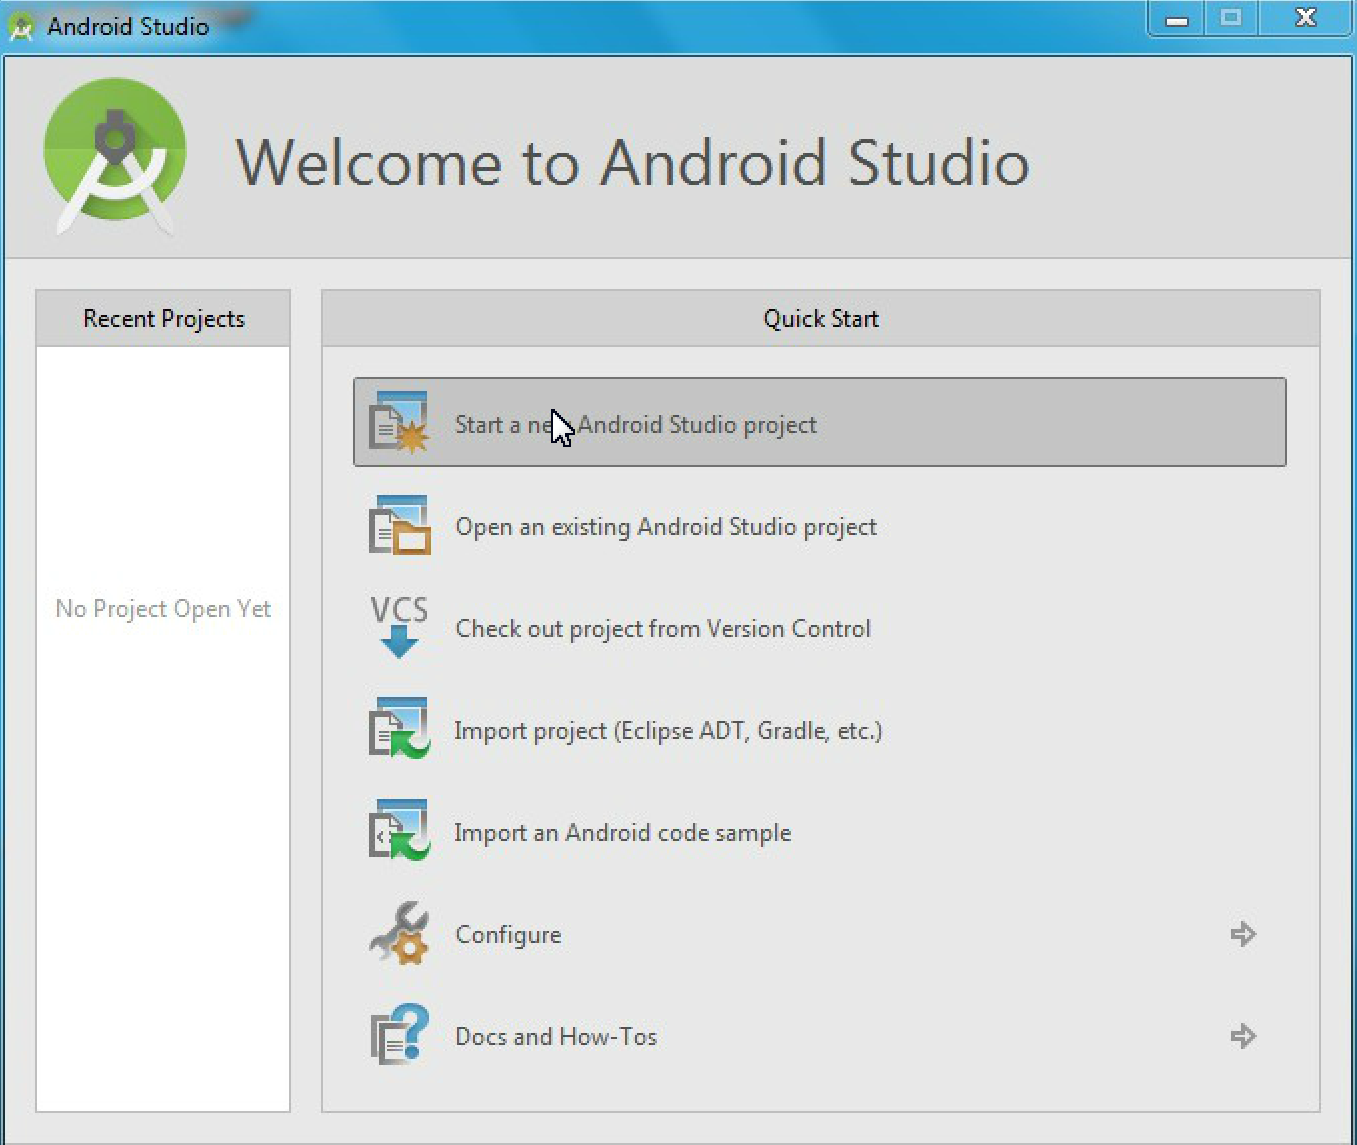Click the small Android Studio title bar icon
The width and height of the screenshot is (1357, 1145).
(x=21, y=27)
